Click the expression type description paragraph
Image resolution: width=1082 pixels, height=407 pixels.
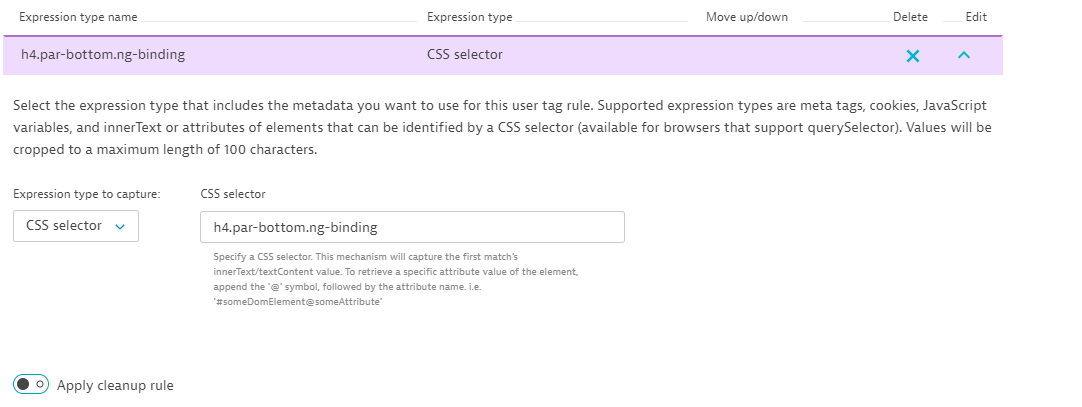500,127
